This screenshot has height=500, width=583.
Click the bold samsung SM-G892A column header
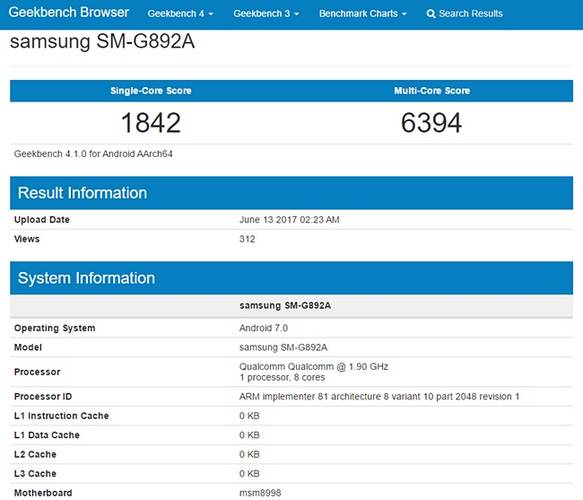tap(285, 306)
